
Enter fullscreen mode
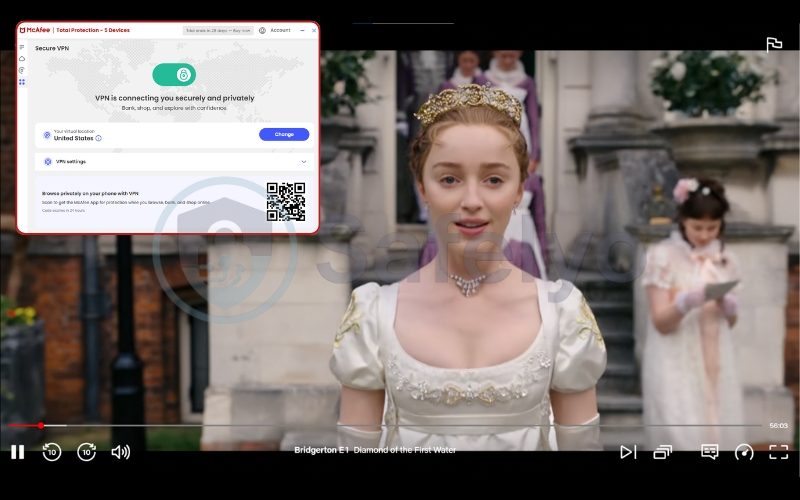pos(779,452)
